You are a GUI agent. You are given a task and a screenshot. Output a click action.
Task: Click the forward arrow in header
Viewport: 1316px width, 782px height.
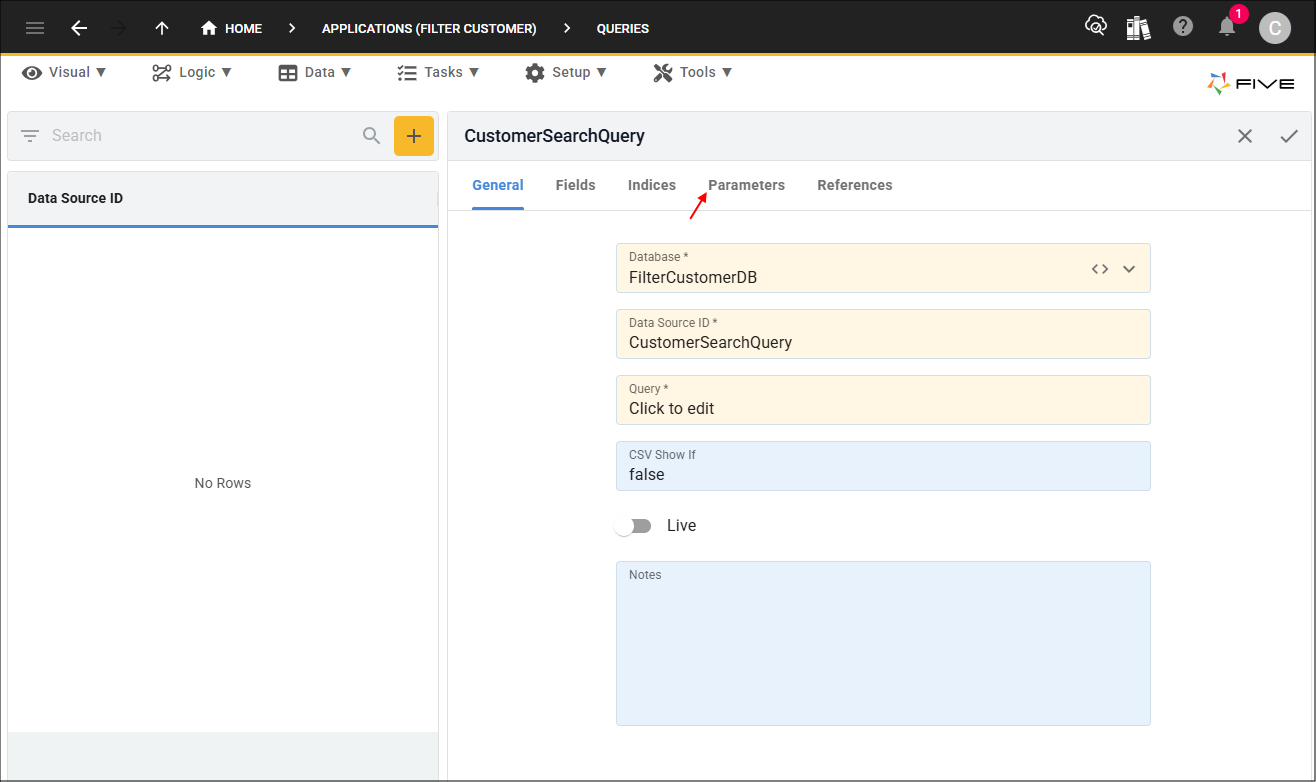pos(119,28)
